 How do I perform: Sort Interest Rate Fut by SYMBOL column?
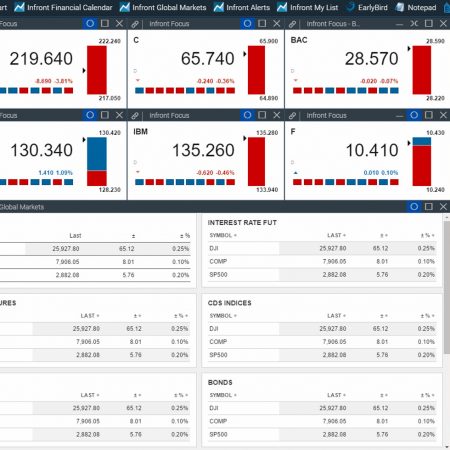click(223, 235)
